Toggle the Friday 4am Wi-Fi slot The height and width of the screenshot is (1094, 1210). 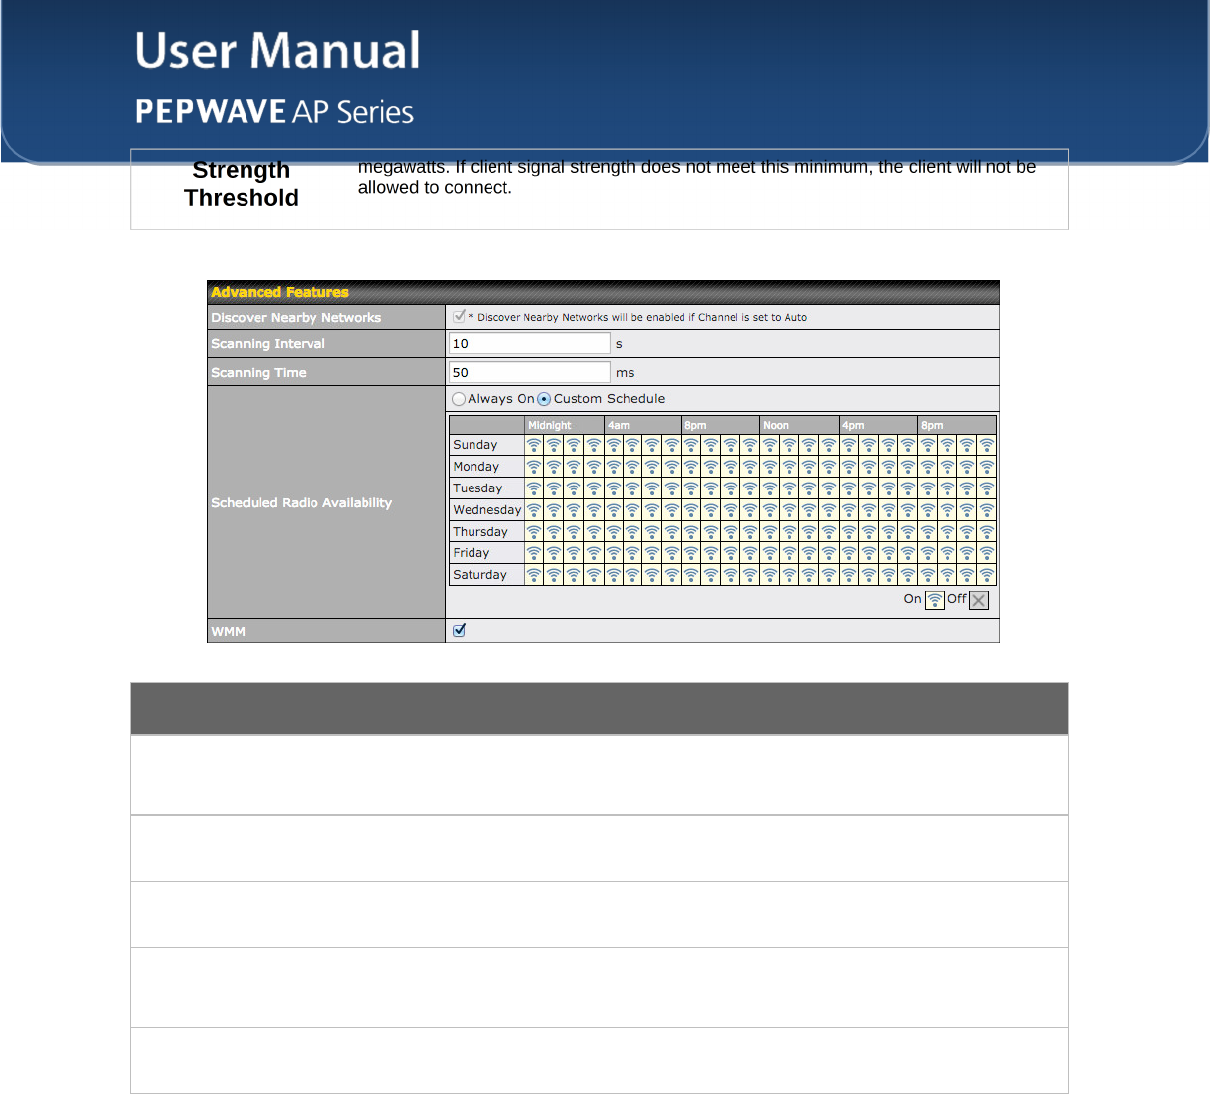point(613,553)
